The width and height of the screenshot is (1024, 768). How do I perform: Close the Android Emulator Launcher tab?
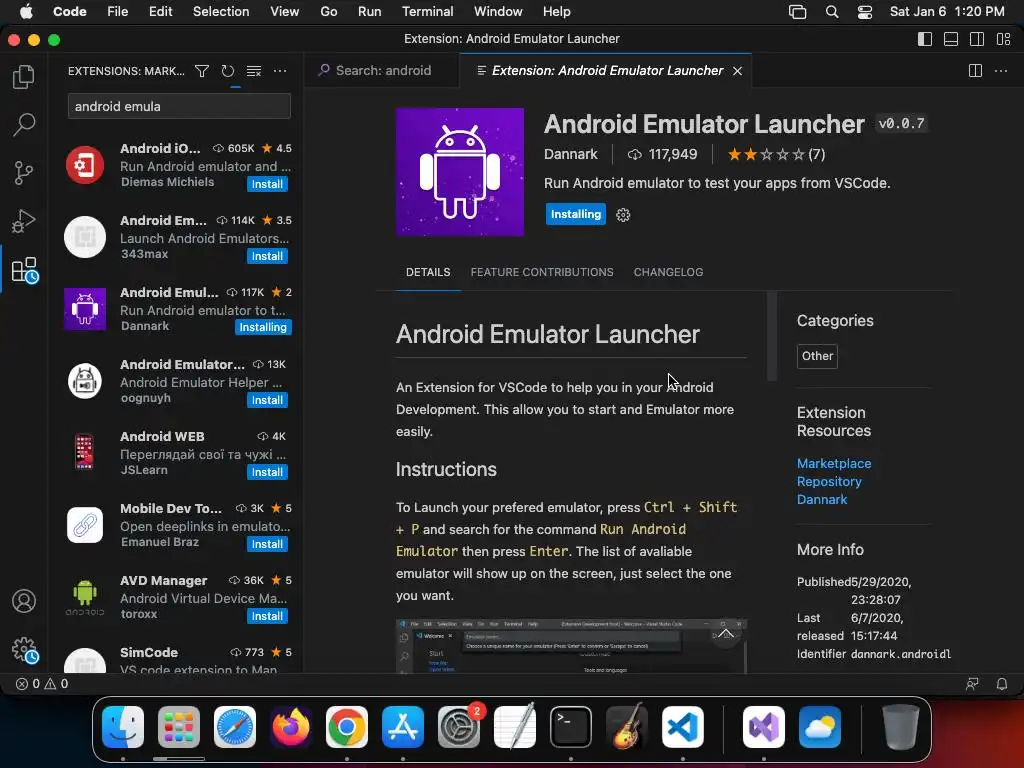[x=737, y=71]
